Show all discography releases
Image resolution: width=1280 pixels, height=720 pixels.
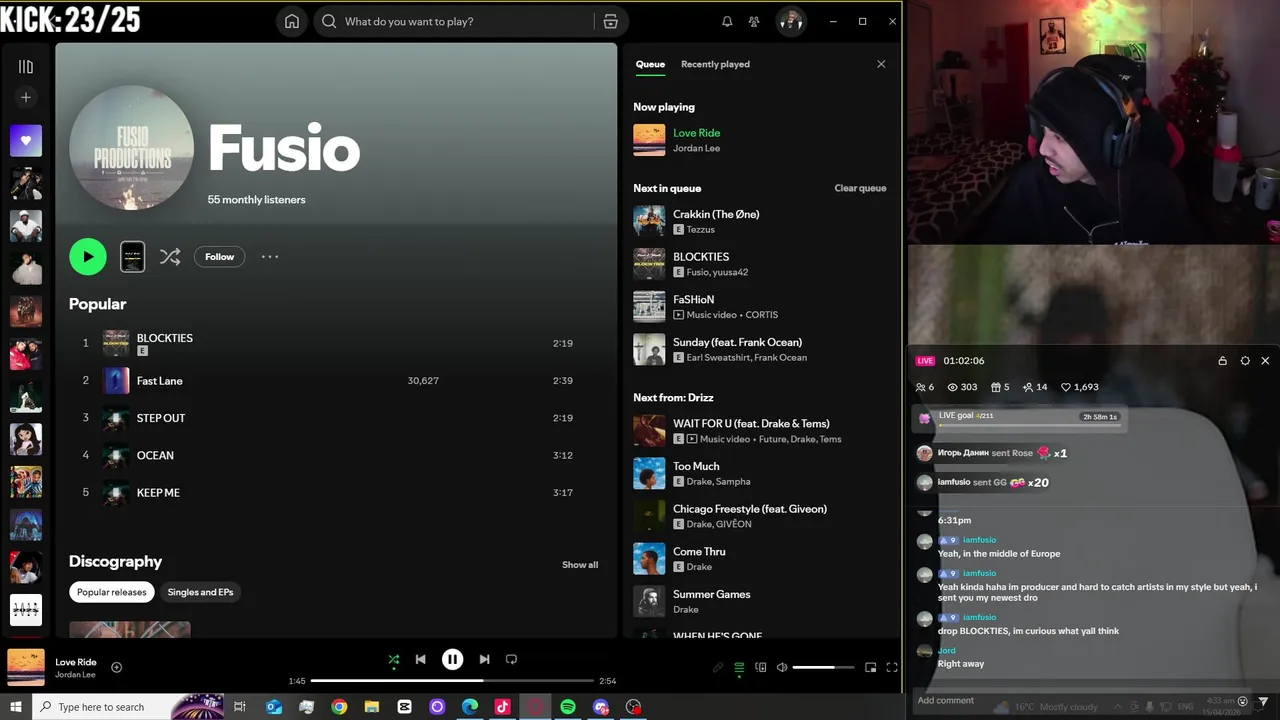[x=580, y=565]
